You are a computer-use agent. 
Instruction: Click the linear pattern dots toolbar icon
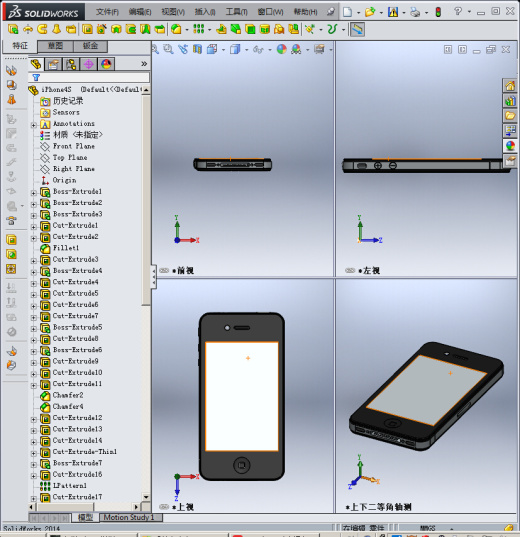tap(199, 29)
